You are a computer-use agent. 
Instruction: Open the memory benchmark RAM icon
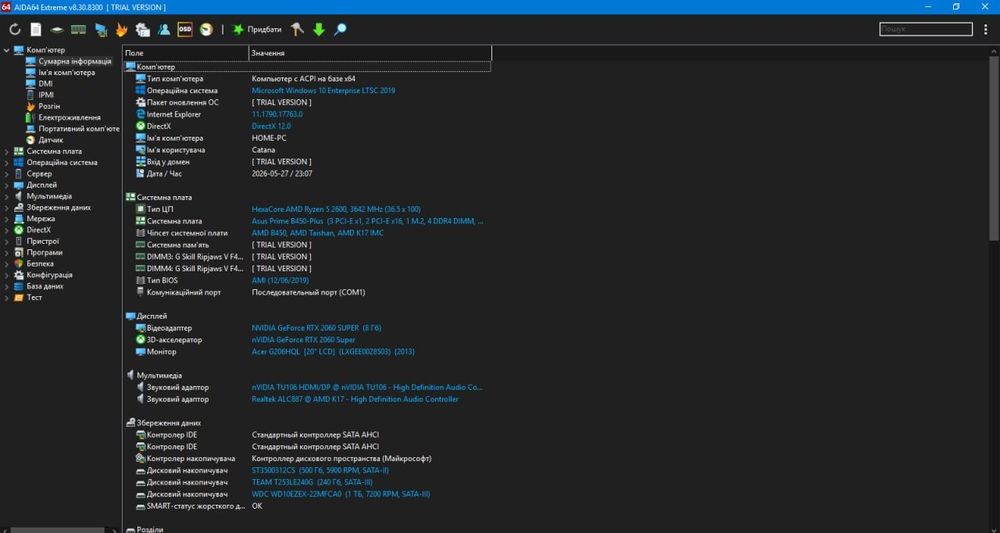coord(78,29)
